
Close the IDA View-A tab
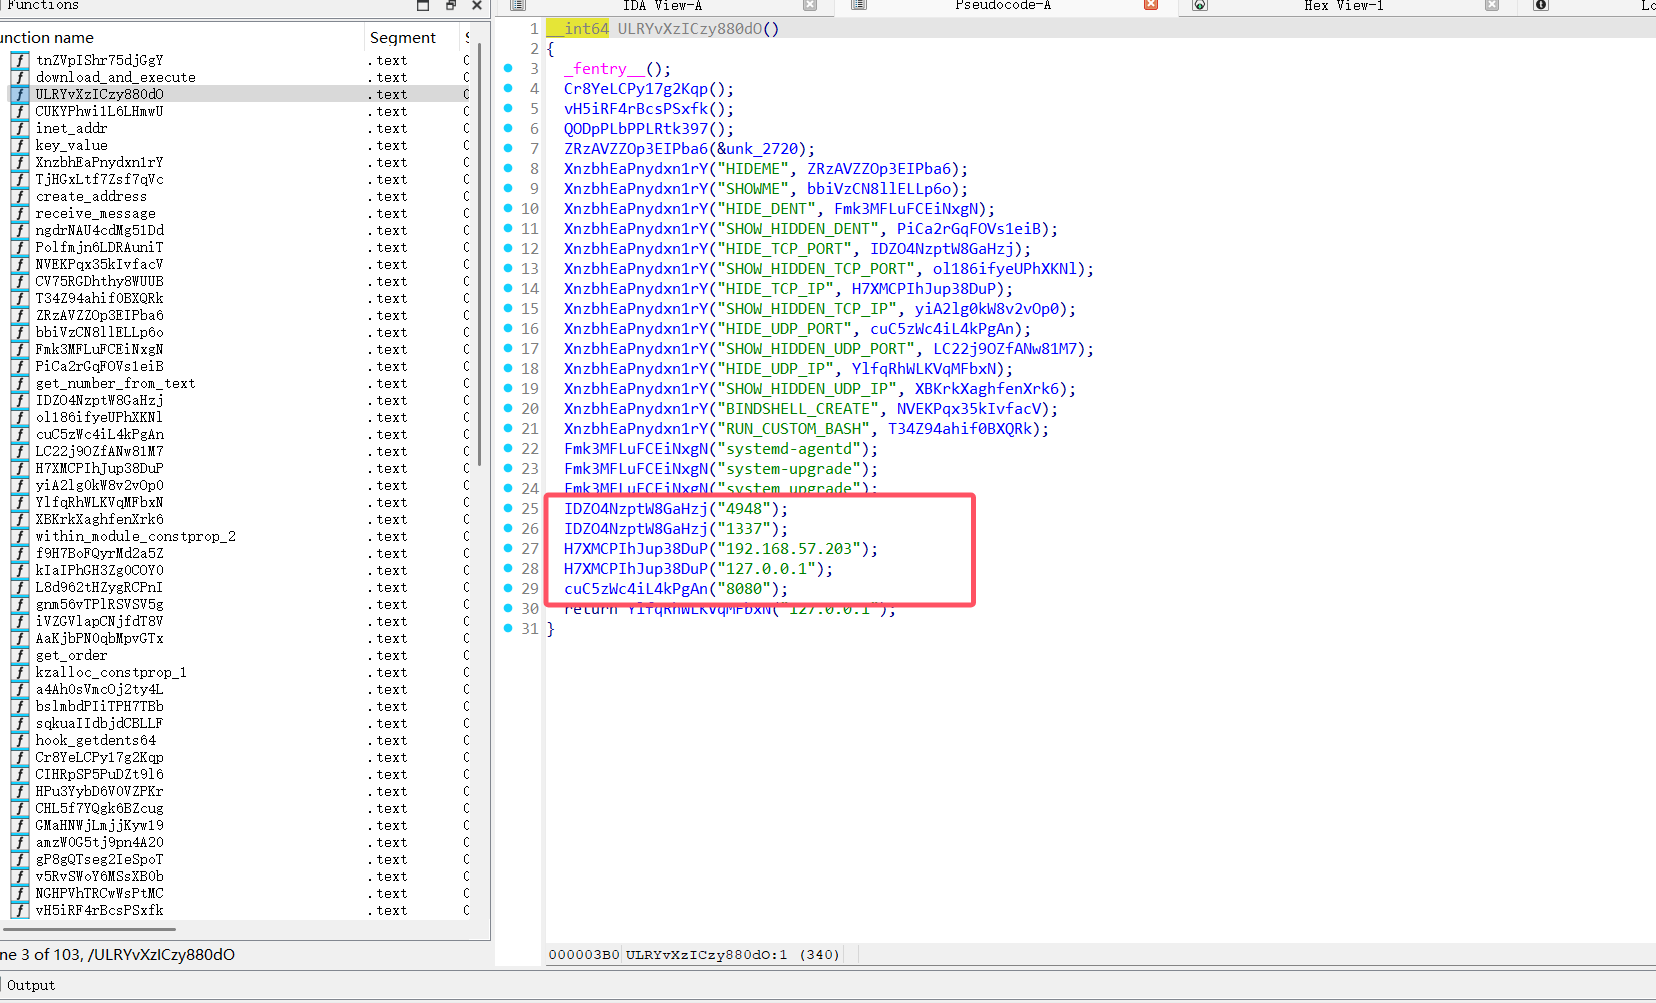[x=810, y=5]
